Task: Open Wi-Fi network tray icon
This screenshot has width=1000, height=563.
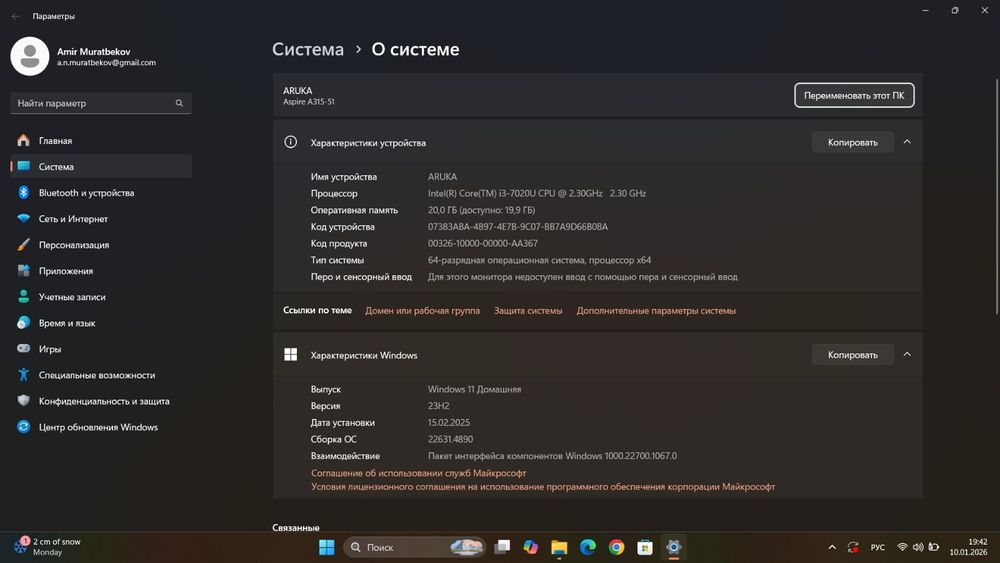Action: [902, 547]
